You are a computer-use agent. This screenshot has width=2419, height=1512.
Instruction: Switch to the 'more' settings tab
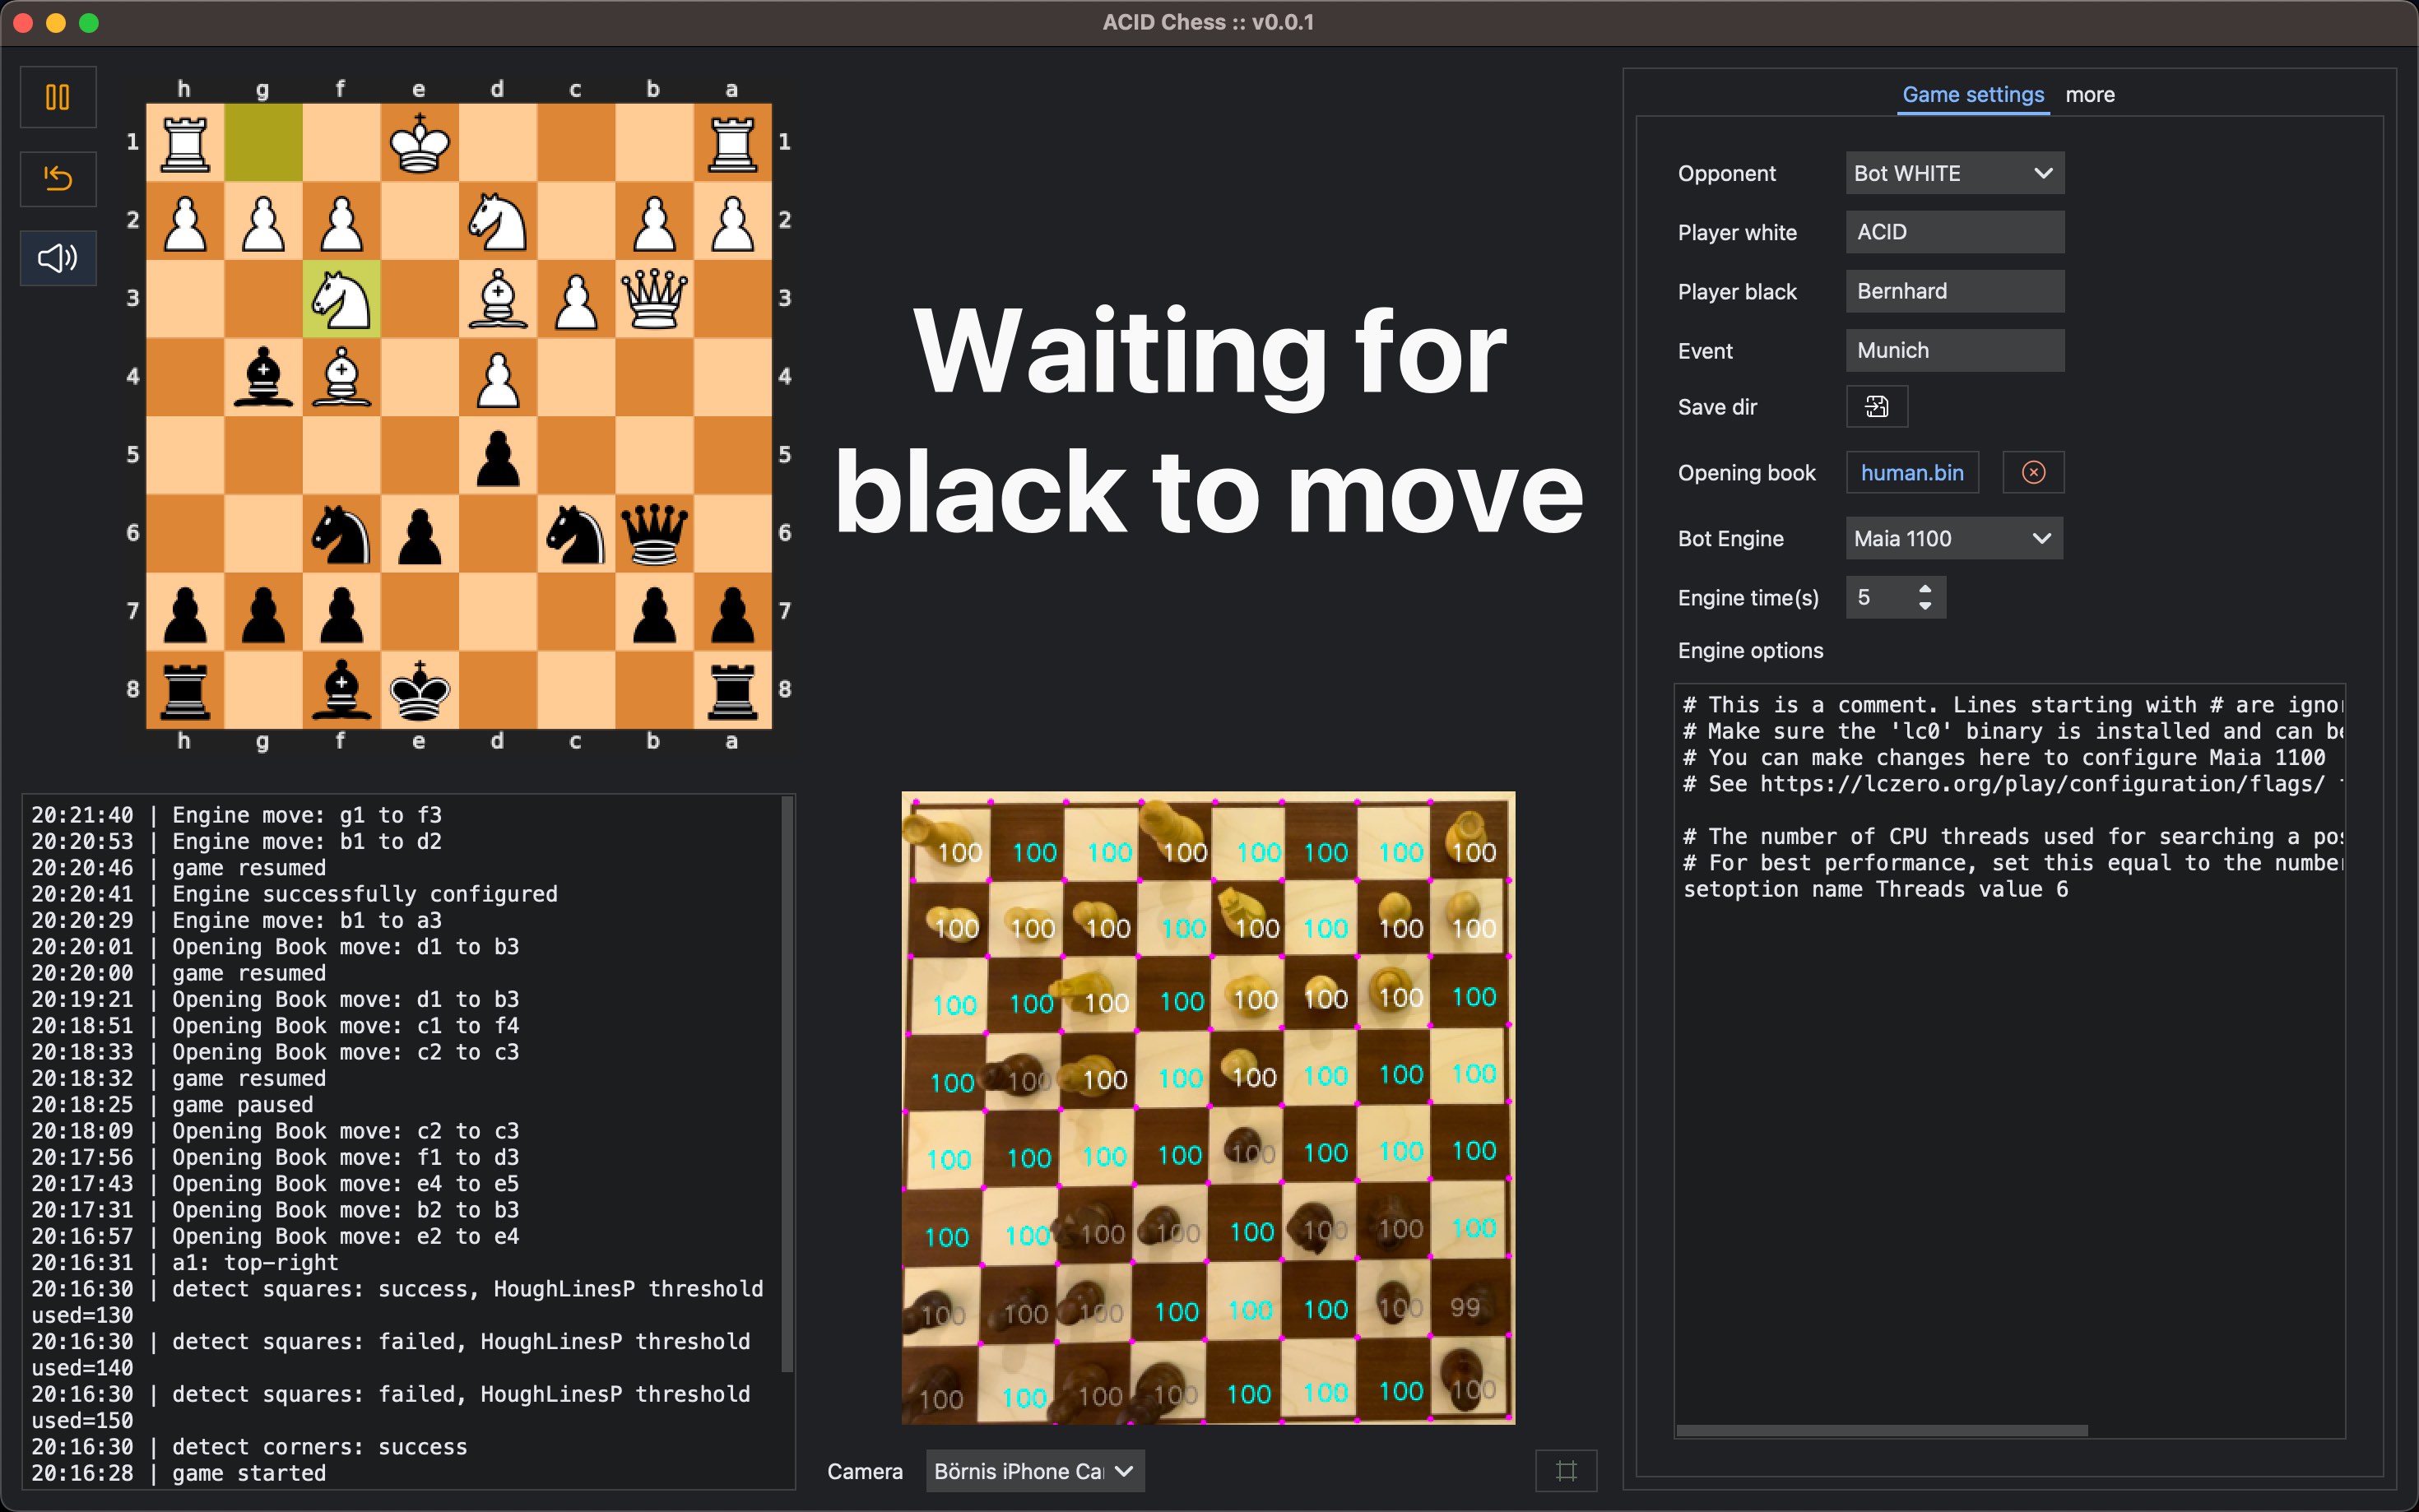click(x=2092, y=94)
